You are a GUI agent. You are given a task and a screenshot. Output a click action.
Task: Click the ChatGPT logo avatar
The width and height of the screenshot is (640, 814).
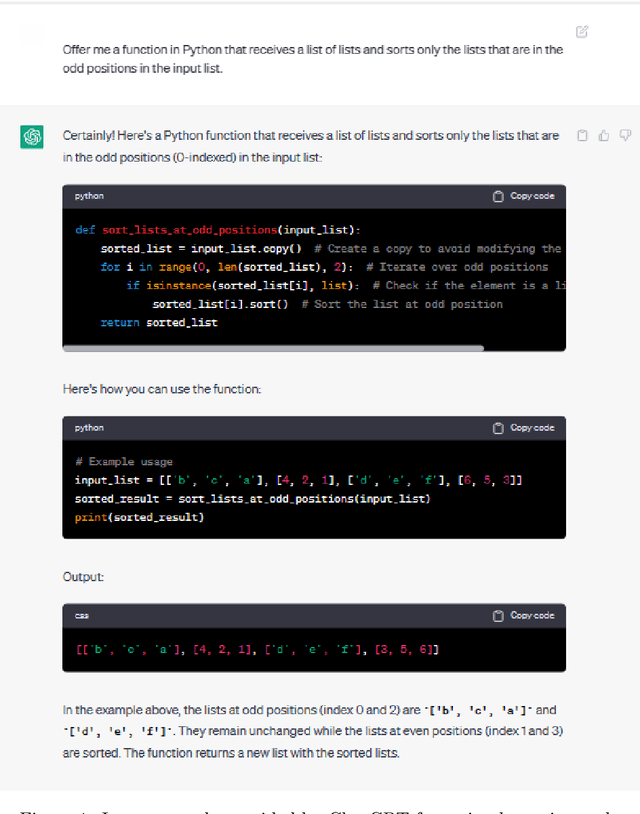32,137
